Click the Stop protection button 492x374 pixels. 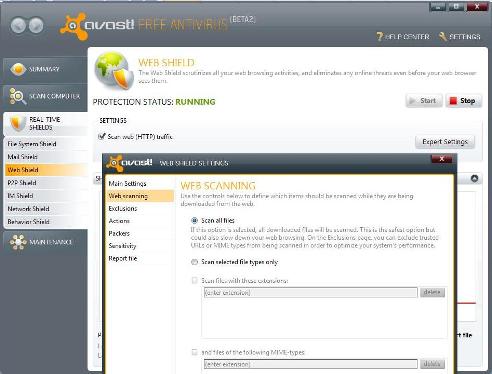(463, 101)
